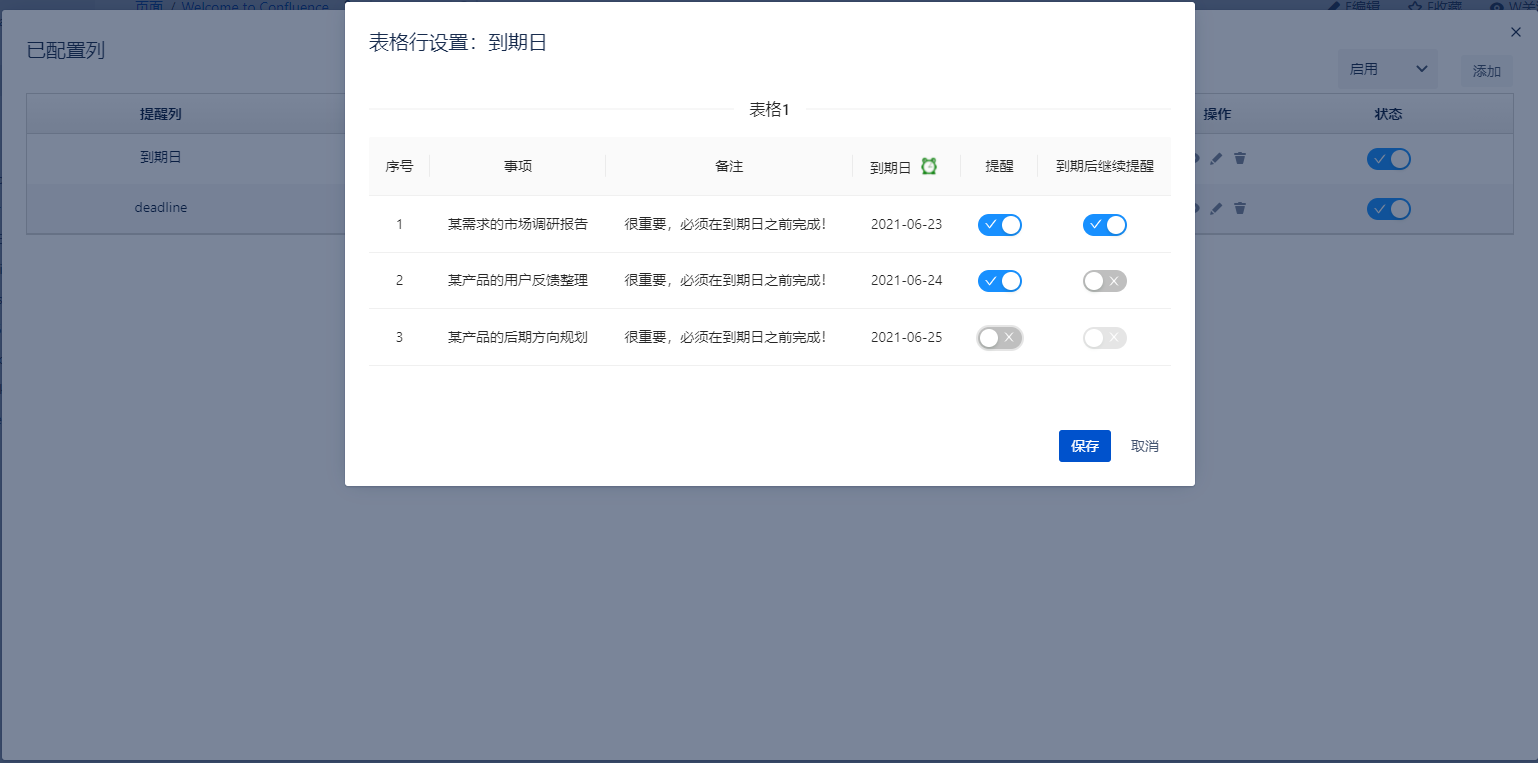Turn off 到期后继续提醒 for the 2021-06-23 row

point(1104,225)
